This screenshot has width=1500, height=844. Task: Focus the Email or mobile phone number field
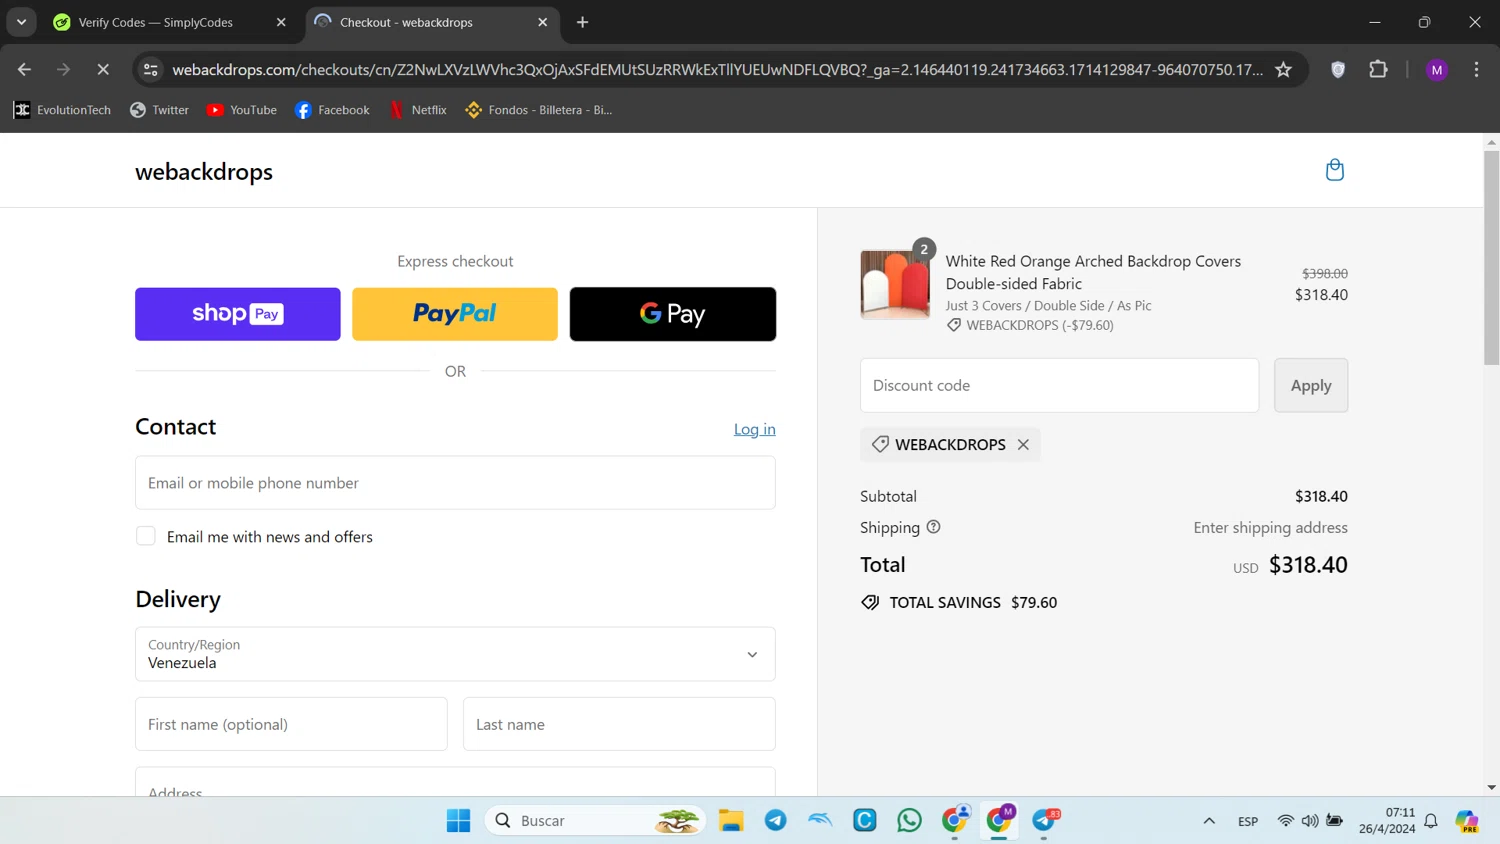455,483
